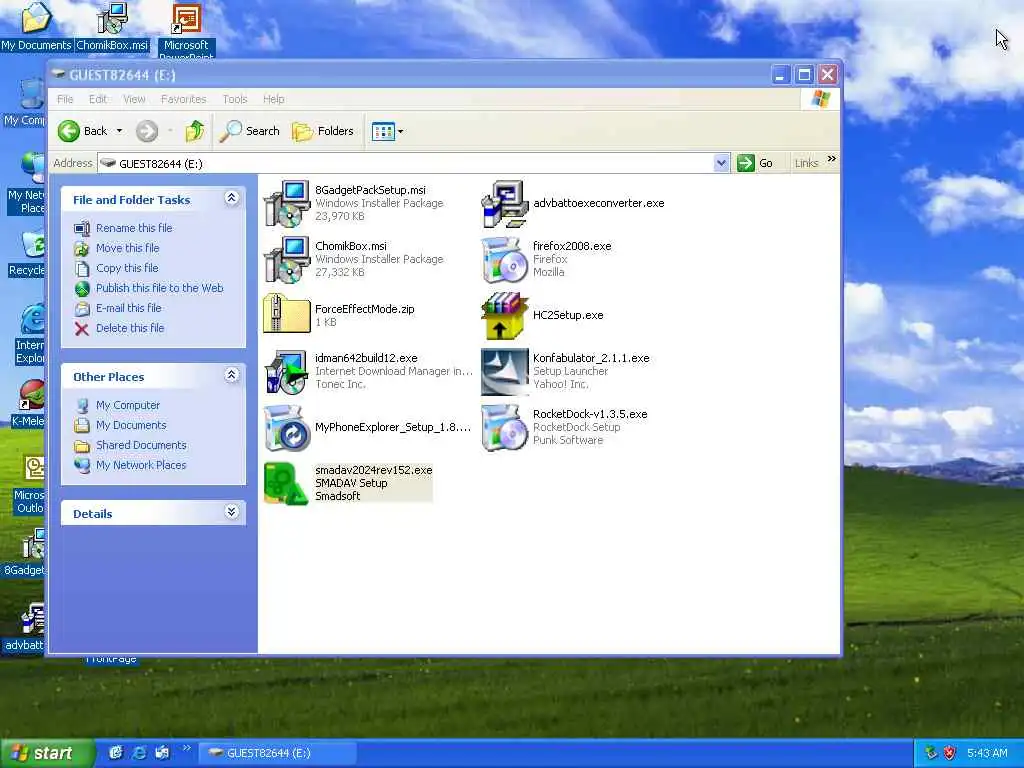Expand the Details panel
This screenshot has width=1024, height=768.
tap(231, 512)
